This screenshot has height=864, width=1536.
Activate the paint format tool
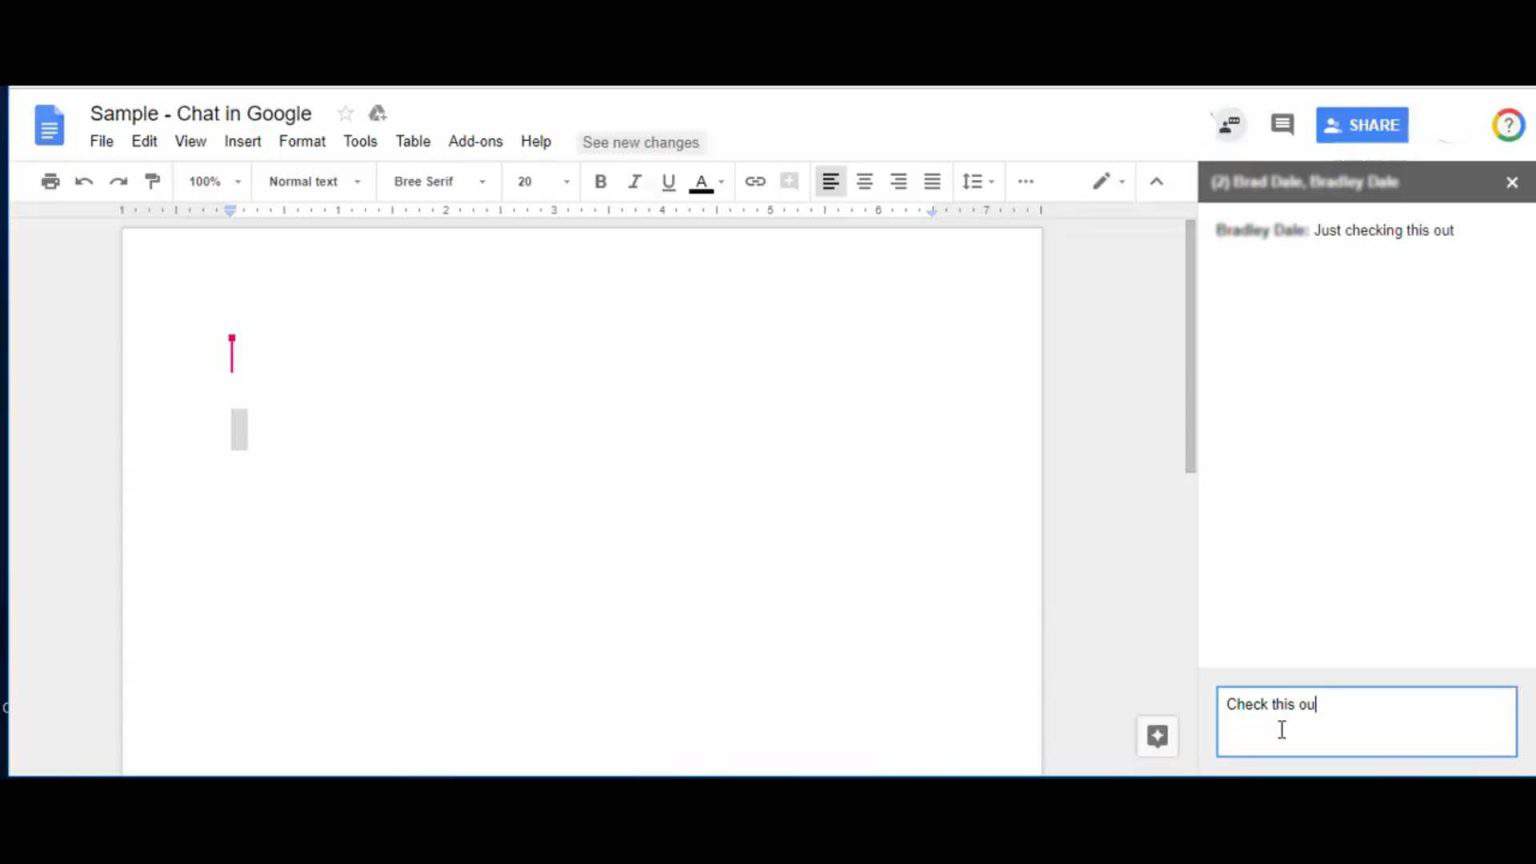coord(152,181)
